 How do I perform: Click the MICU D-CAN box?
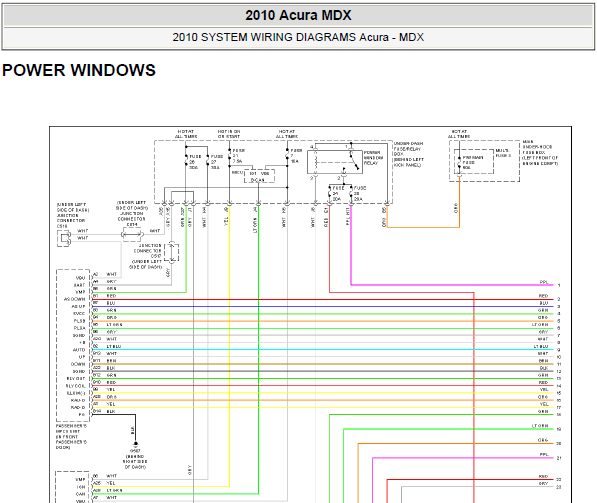point(259,176)
